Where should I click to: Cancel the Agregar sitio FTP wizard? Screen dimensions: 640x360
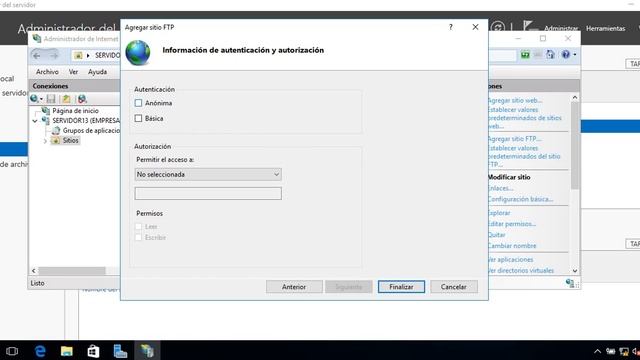[x=453, y=287]
